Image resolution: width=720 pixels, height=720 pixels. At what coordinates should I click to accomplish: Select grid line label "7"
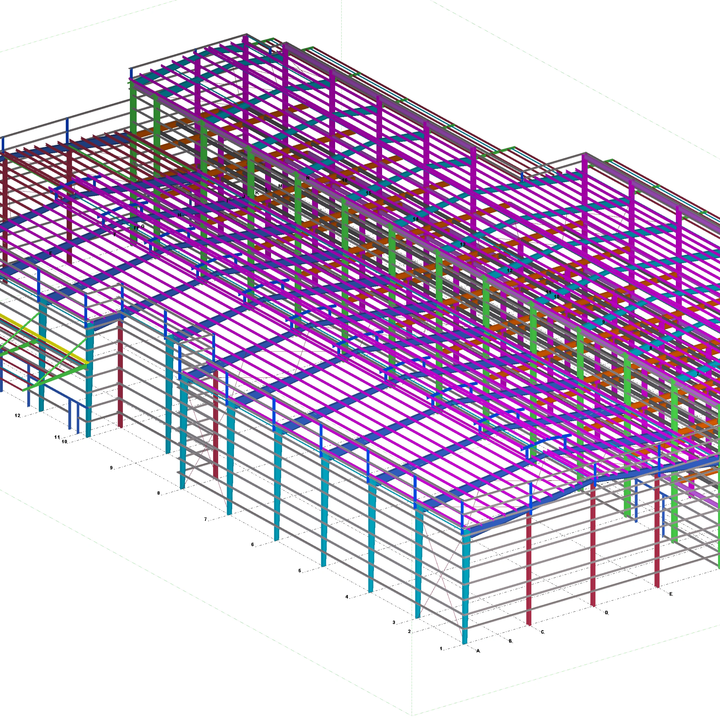pos(206,519)
